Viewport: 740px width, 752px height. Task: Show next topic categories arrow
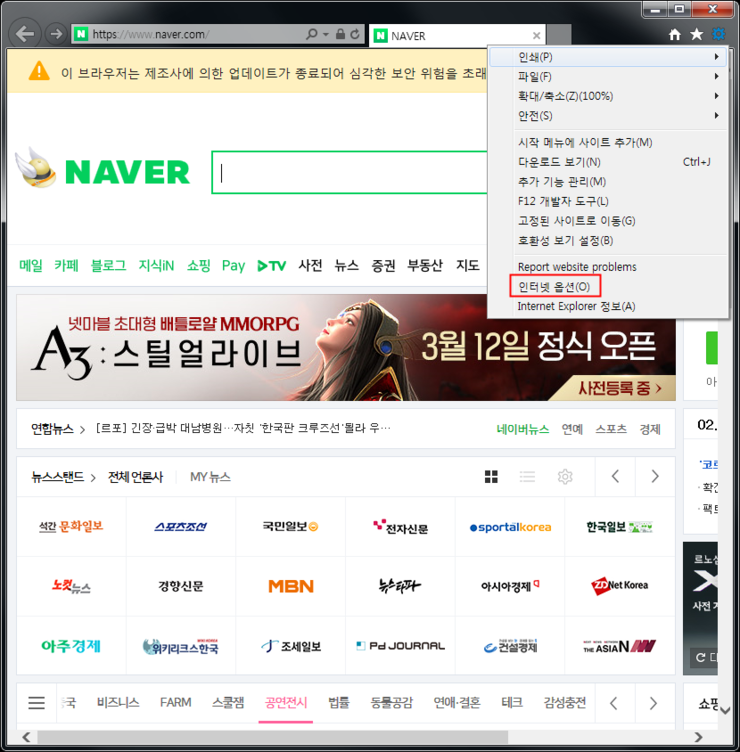click(653, 704)
